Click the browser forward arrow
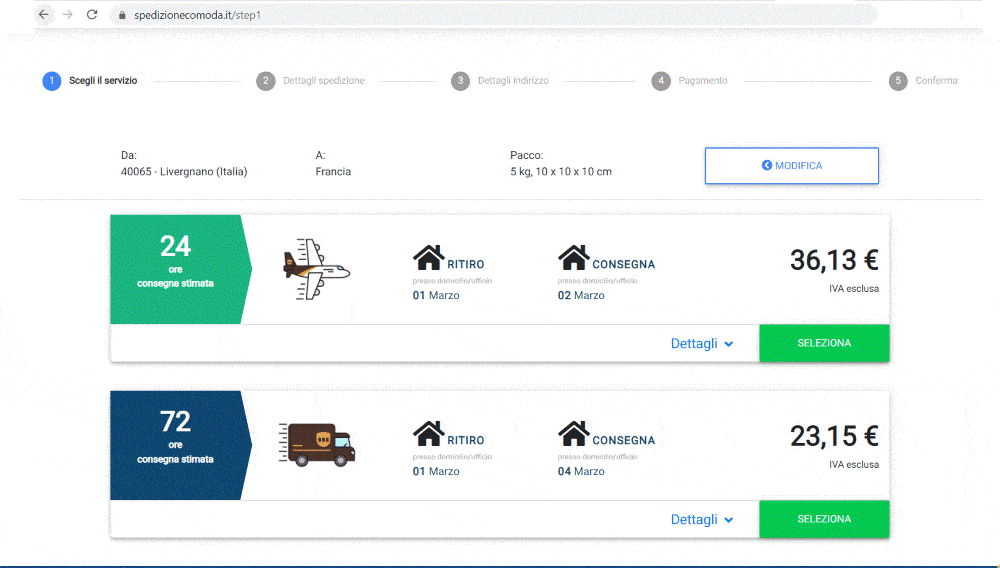This screenshot has height=568, width=1000. click(67, 15)
